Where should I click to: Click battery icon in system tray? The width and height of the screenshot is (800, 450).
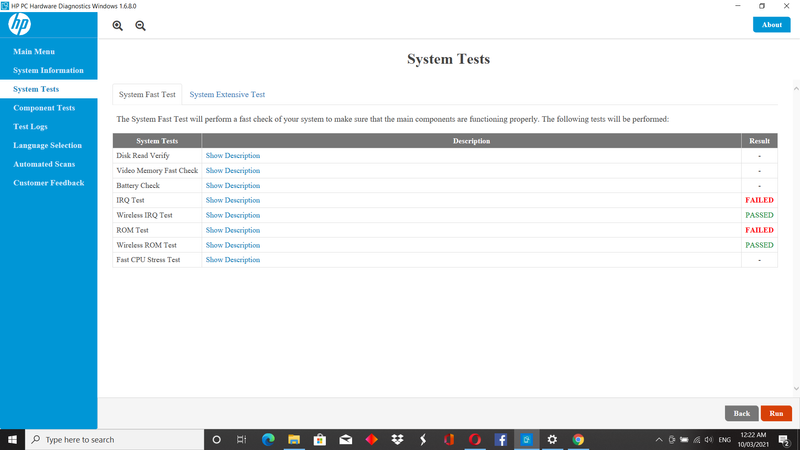(x=684, y=439)
